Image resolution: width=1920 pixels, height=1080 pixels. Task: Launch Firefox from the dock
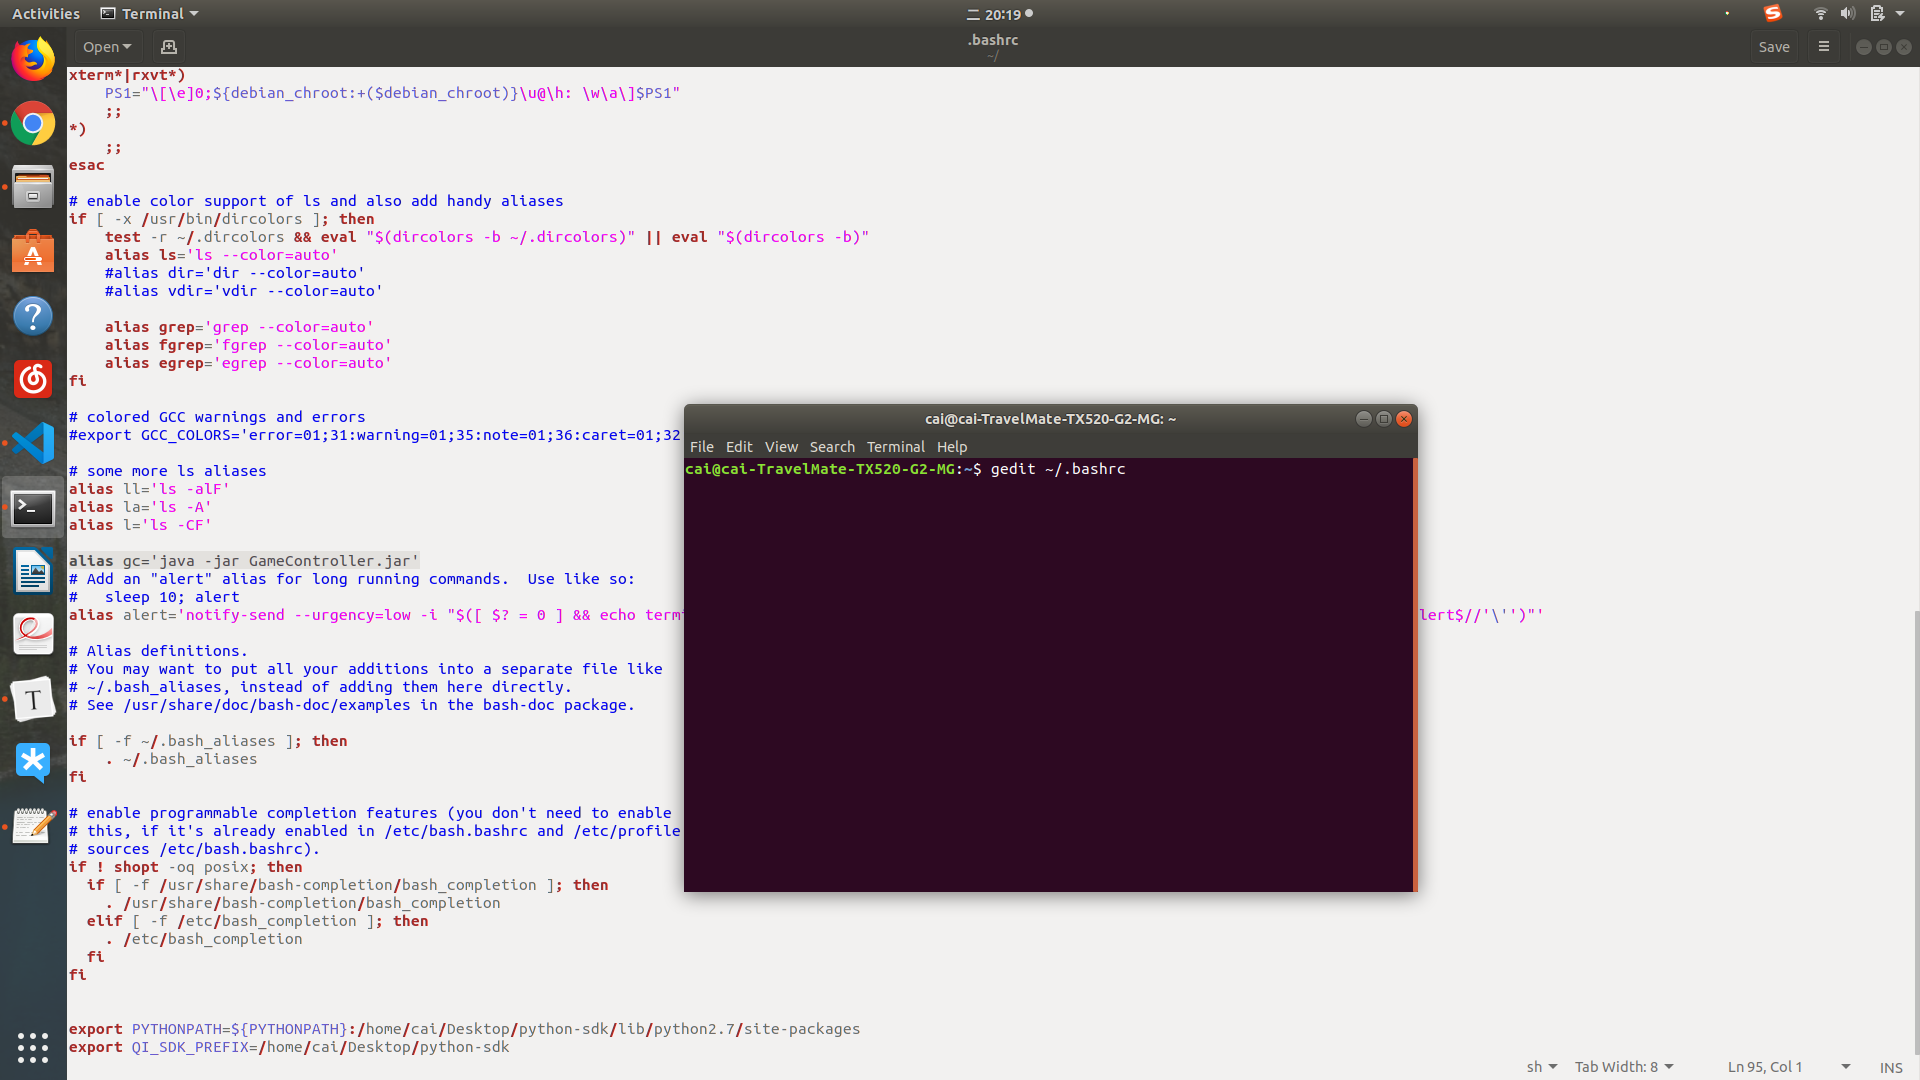click(x=33, y=59)
